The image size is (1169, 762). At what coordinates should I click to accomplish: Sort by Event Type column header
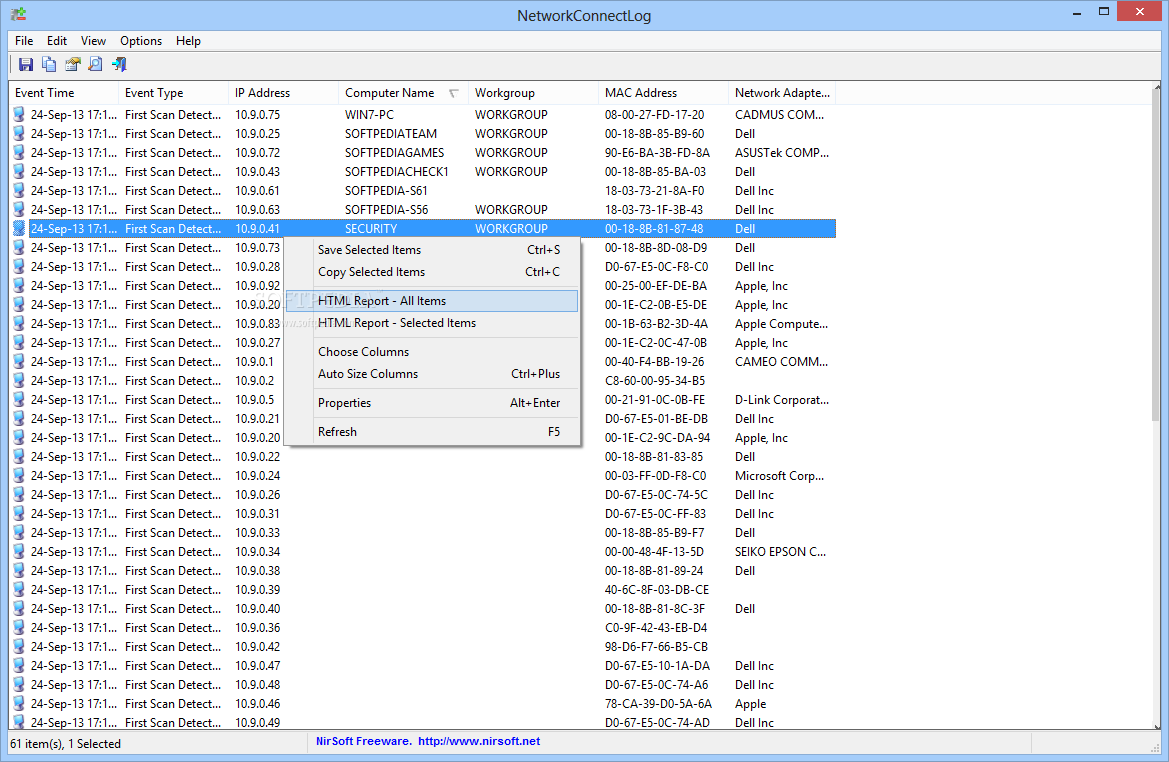(x=173, y=93)
